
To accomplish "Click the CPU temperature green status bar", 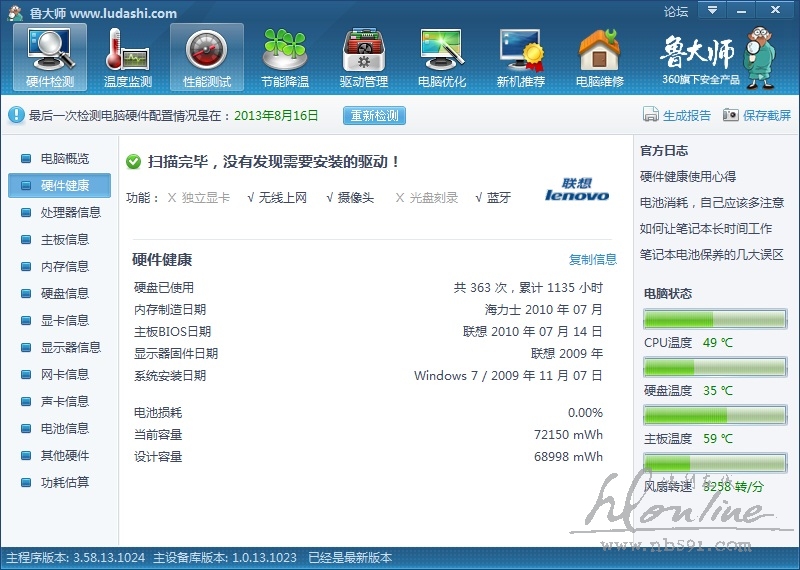I will [x=715, y=319].
